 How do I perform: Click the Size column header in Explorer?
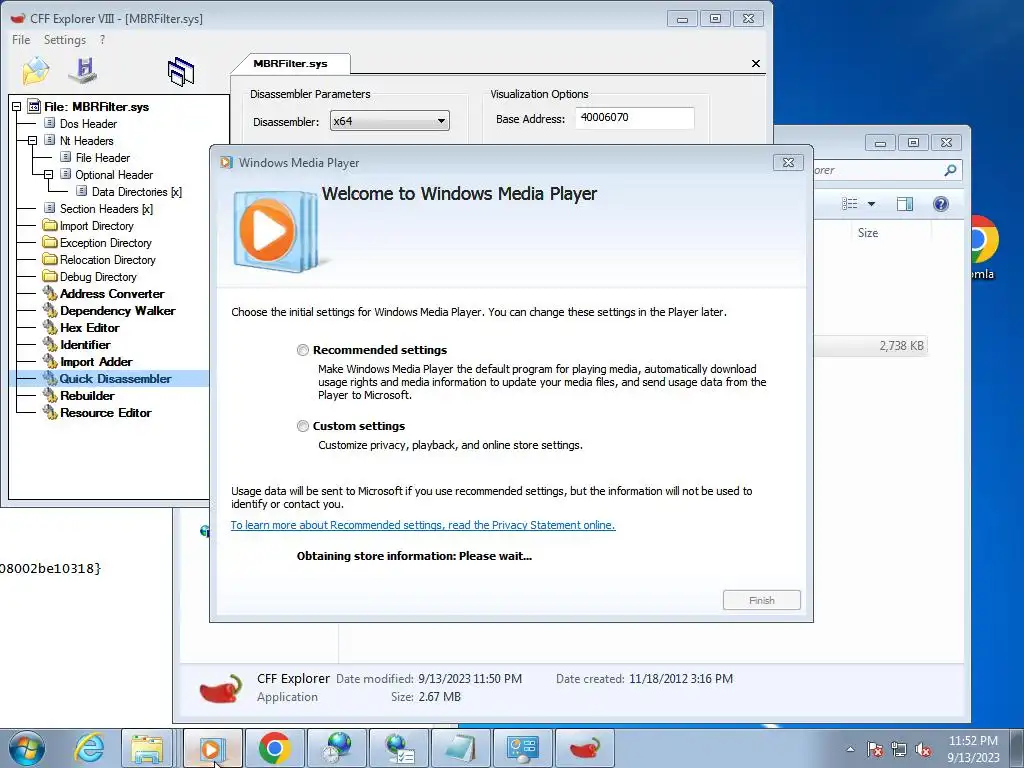click(868, 233)
